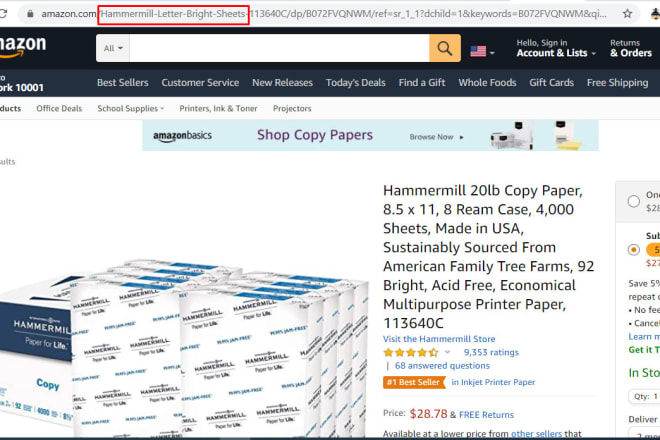Screen dimensions: 660x440
Task: Open the US flag language selector
Action: point(482,52)
